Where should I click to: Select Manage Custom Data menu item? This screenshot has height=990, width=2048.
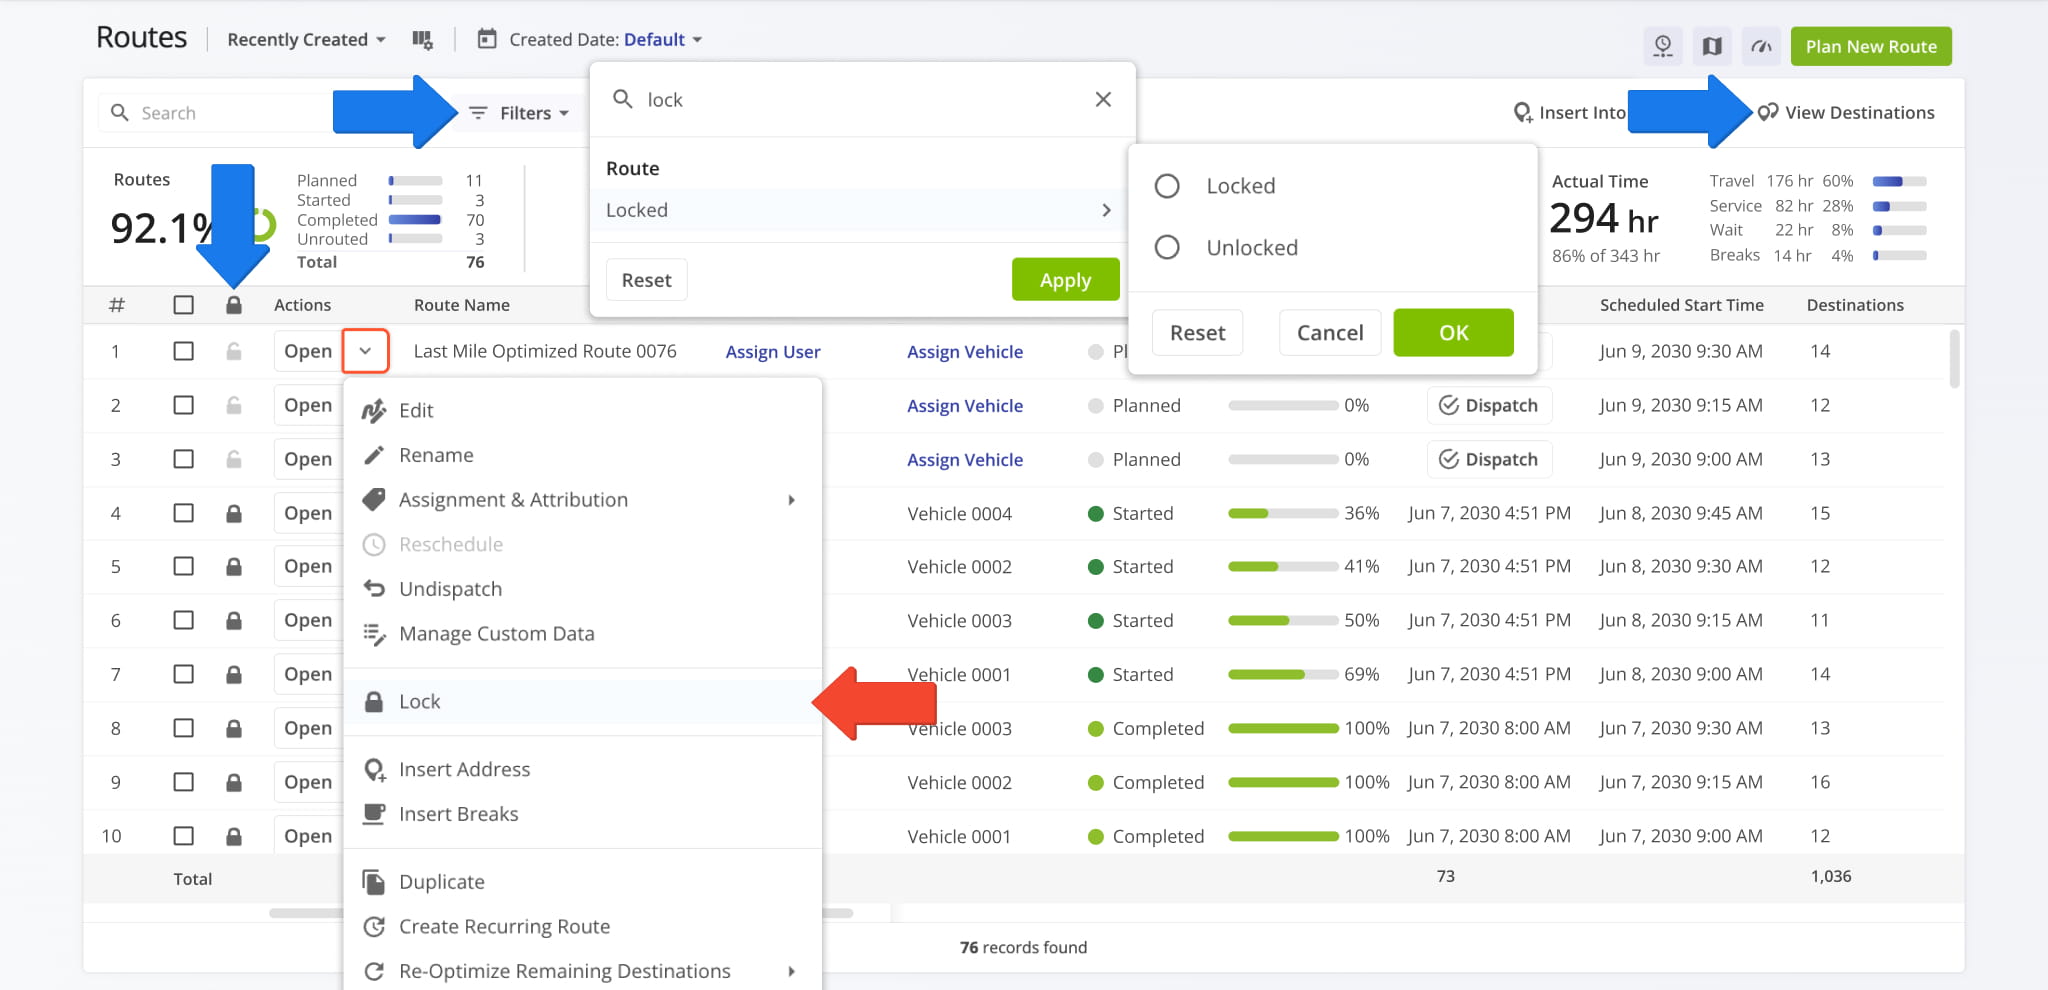[x=582, y=634]
